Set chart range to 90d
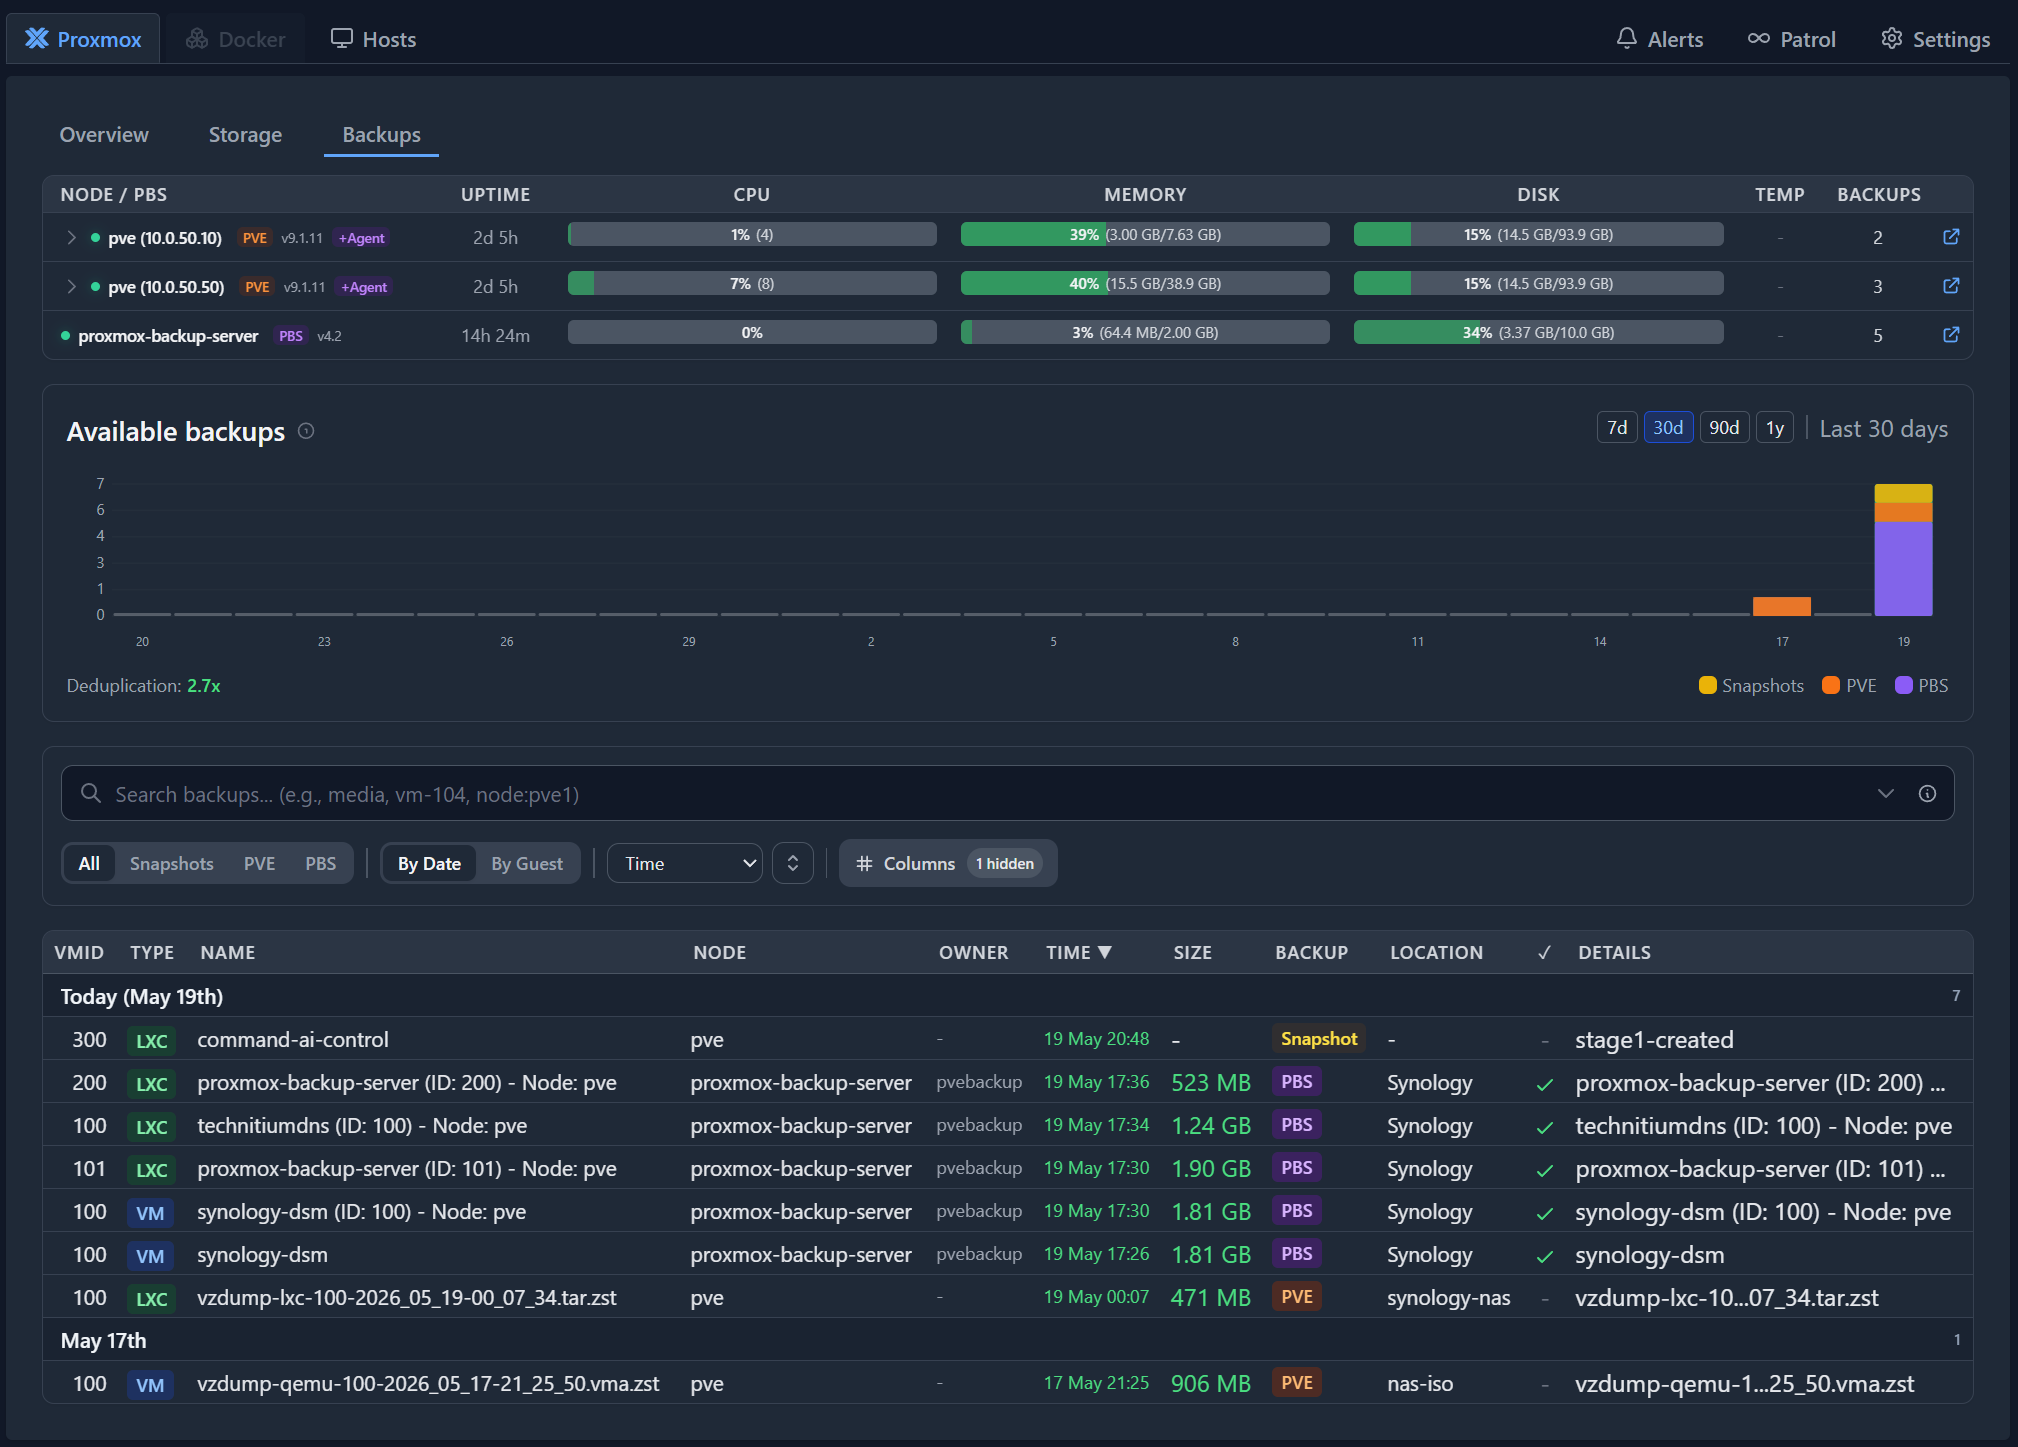Screen dimensions: 2018x1447 click(1724, 428)
